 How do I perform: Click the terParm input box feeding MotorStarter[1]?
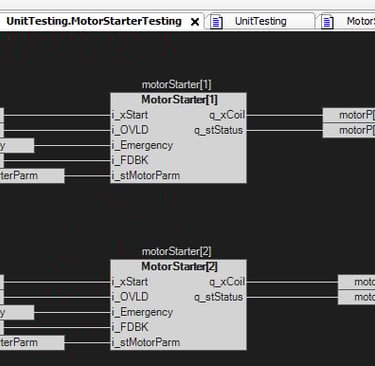[32, 176]
